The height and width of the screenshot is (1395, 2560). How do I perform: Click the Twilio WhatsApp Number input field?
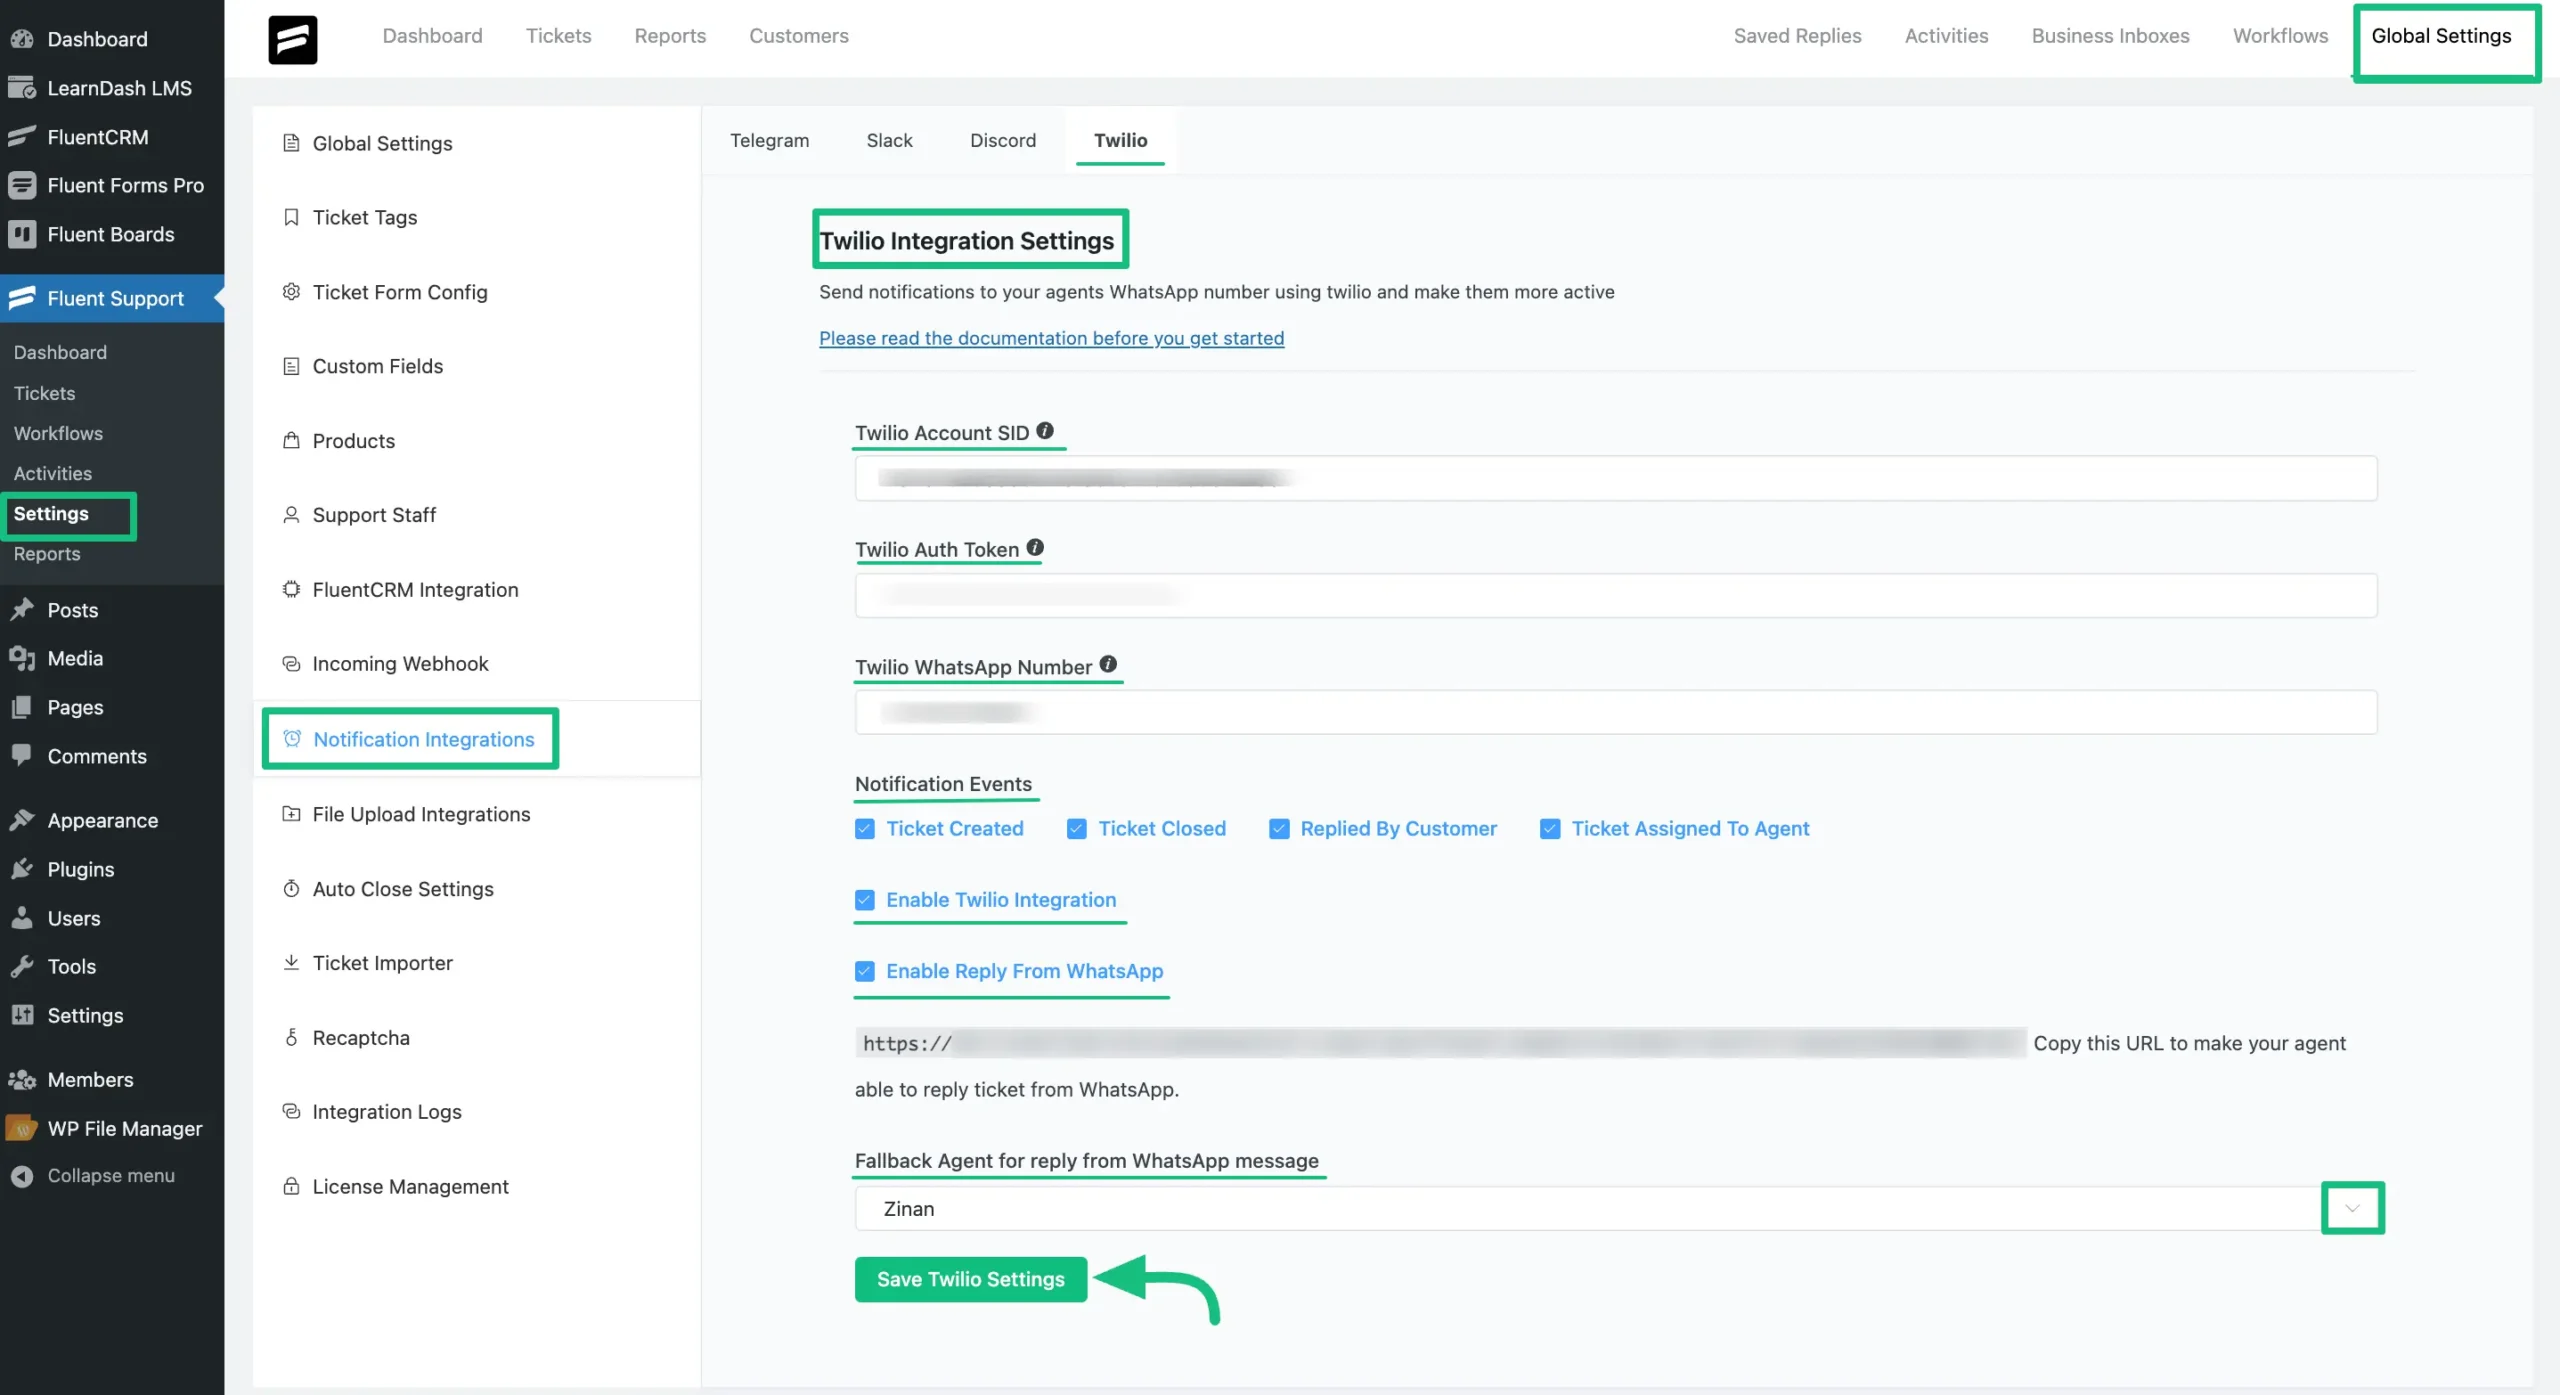(x=1616, y=712)
